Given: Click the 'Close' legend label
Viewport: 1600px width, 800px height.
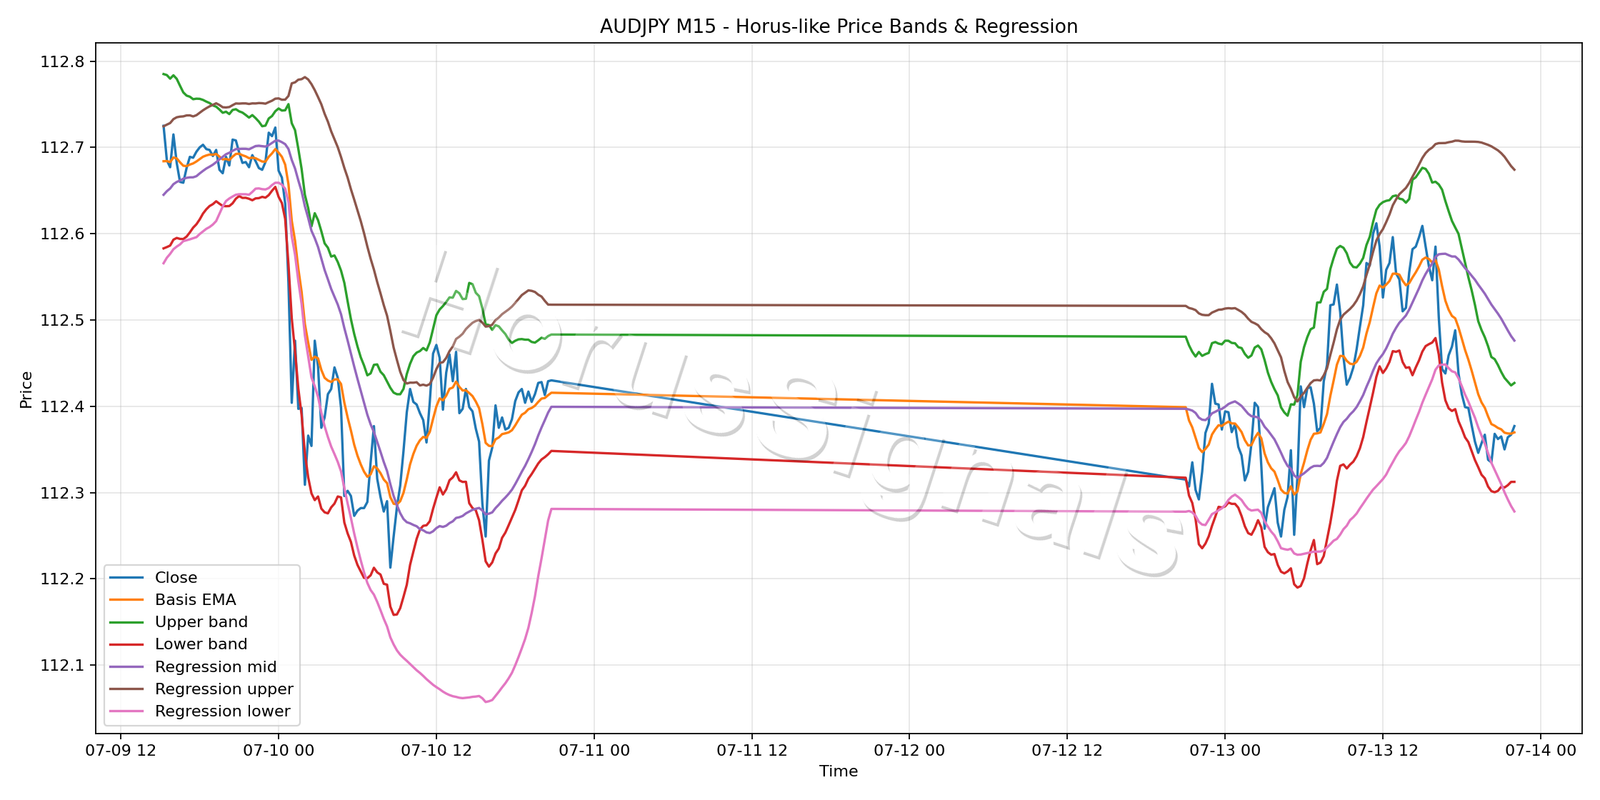Looking at the screenshot, I should (x=176, y=578).
